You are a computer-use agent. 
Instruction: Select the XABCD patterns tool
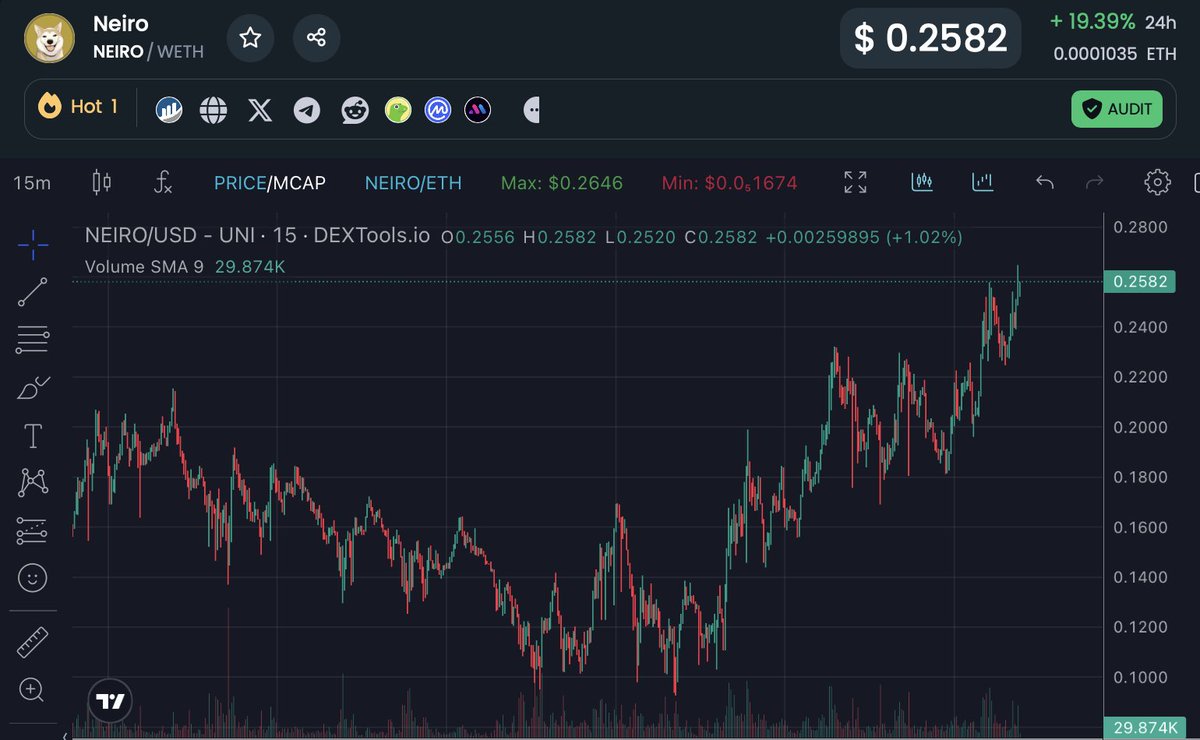(x=33, y=483)
